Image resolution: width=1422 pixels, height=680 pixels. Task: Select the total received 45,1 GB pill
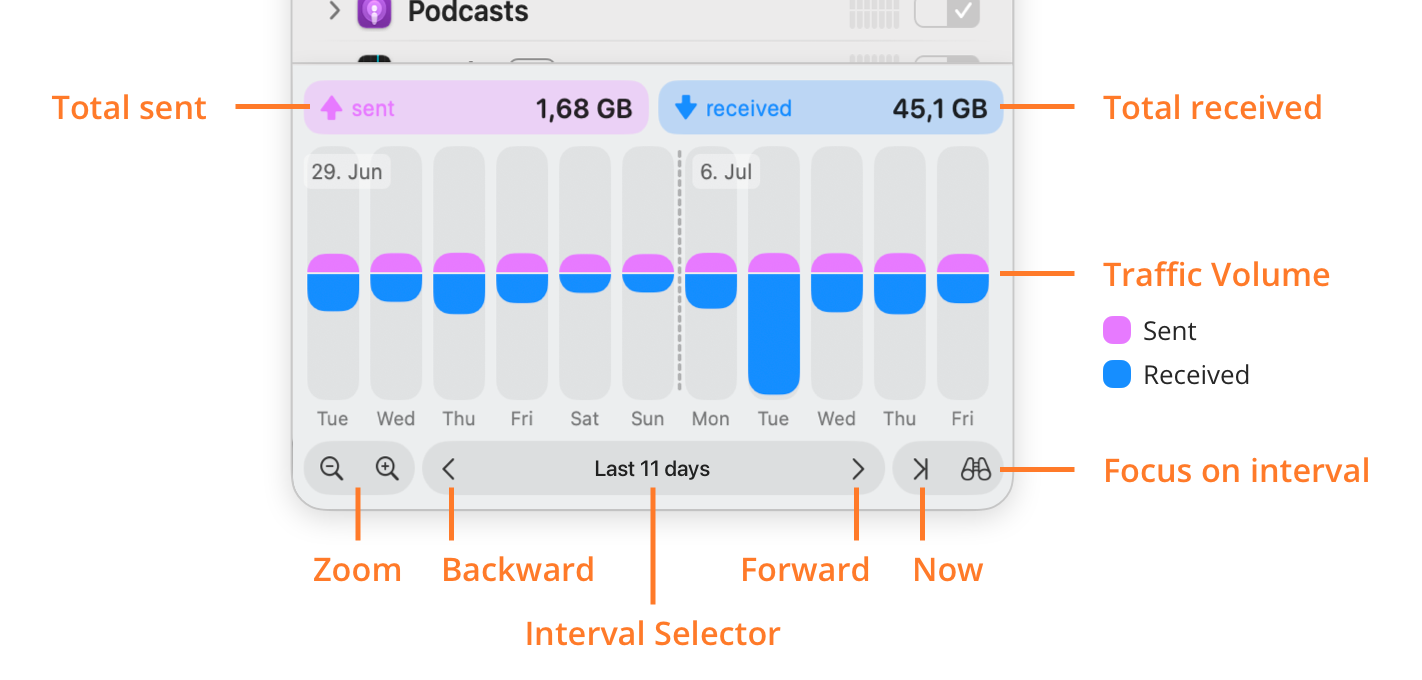[x=830, y=108]
